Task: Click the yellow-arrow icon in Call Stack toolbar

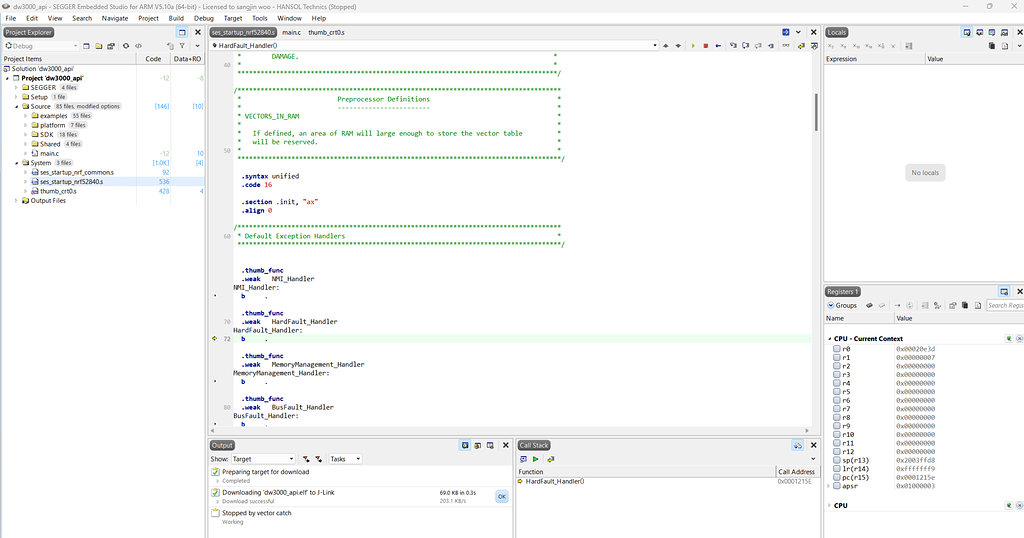Action: 551,459
